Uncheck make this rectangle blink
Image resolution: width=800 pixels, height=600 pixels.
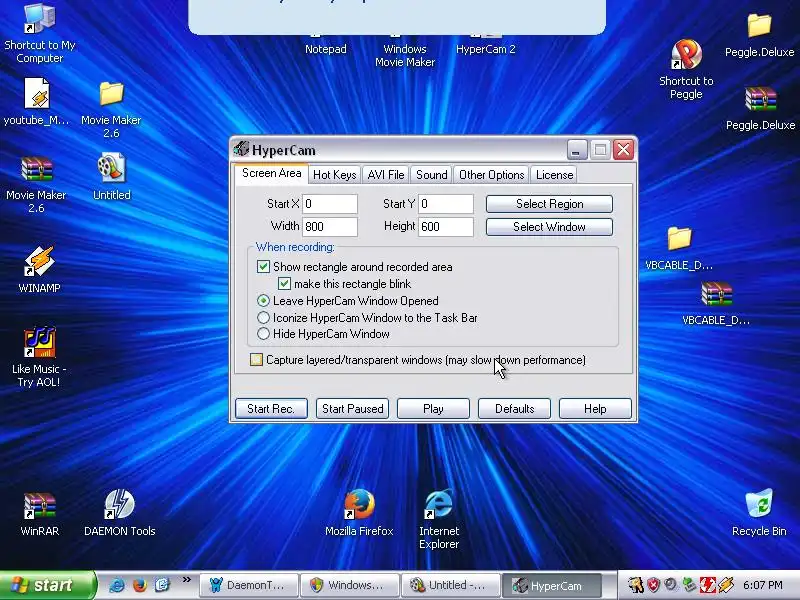click(284, 284)
